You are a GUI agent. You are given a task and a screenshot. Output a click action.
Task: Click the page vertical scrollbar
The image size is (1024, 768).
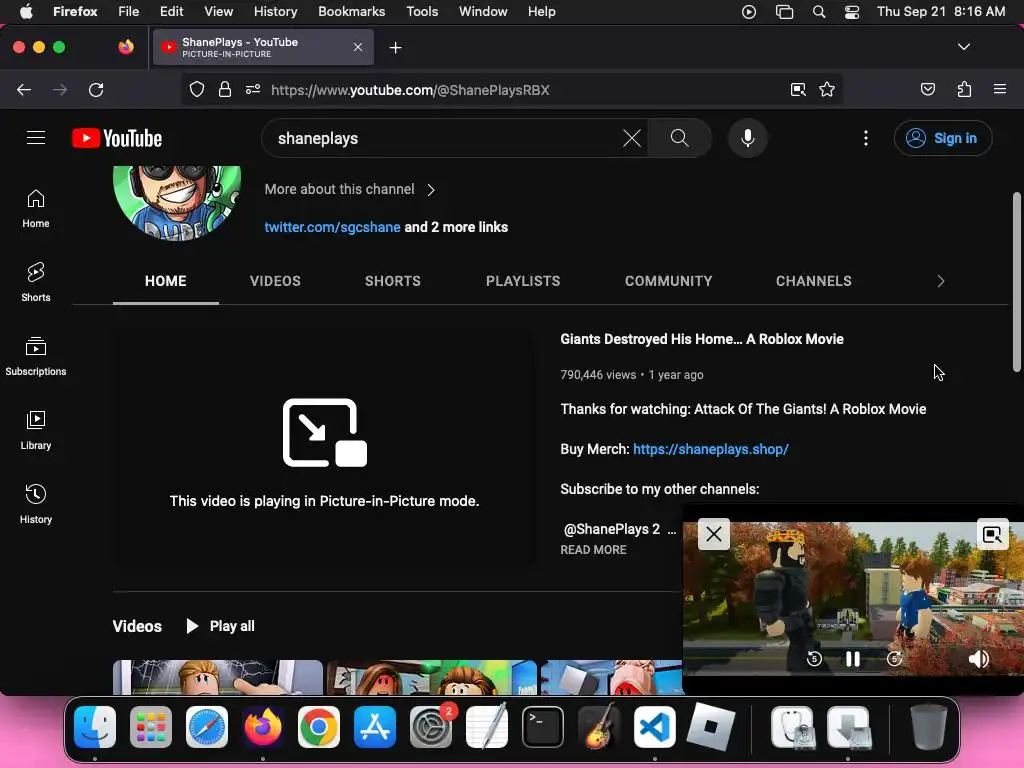point(1016,281)
